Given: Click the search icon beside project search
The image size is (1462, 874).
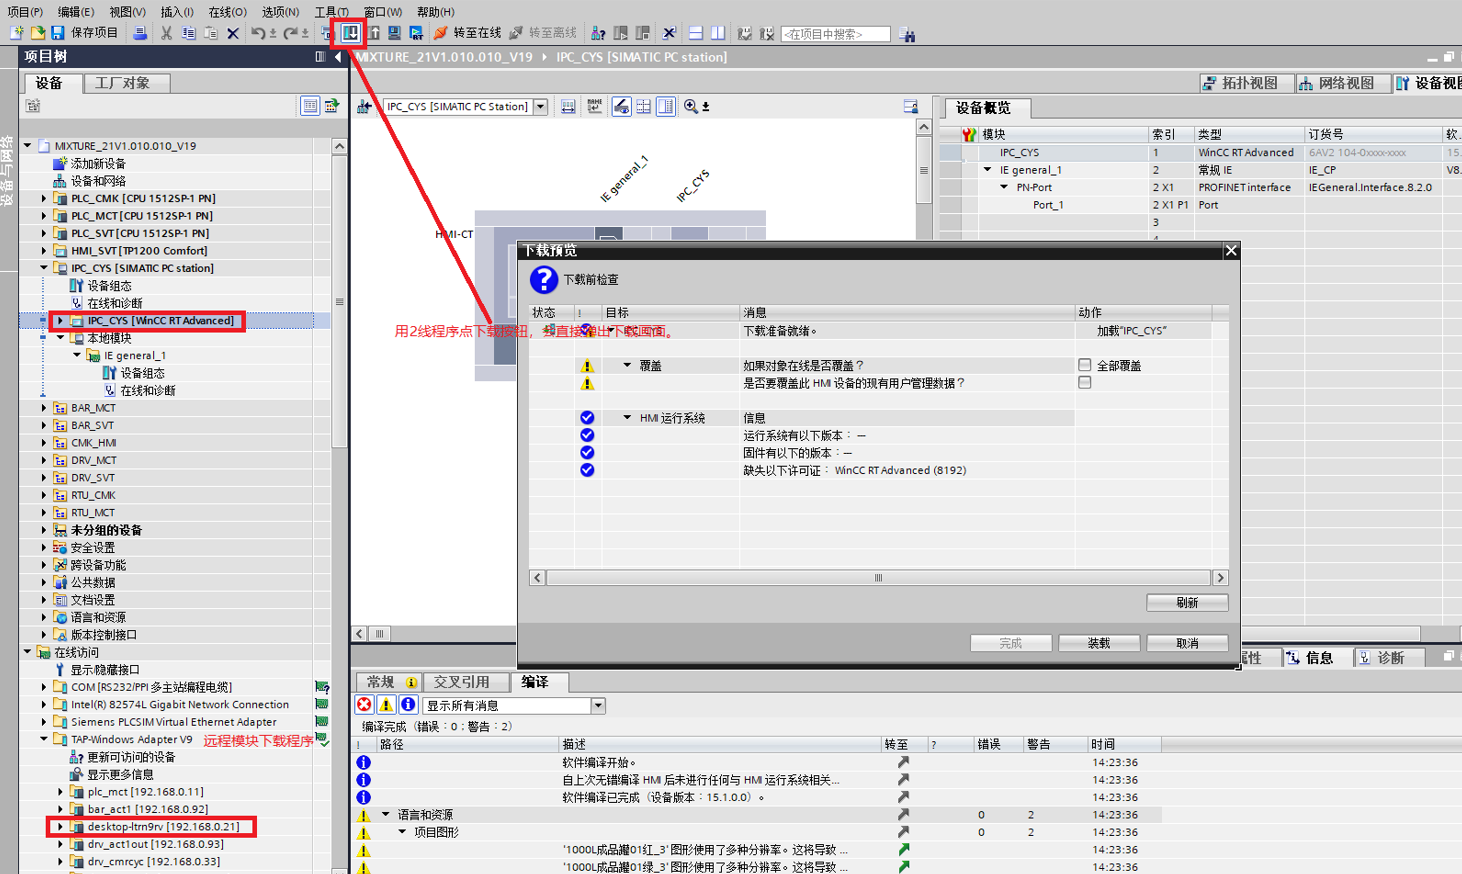Looking at the screenshot, I should tap(907, 34).
